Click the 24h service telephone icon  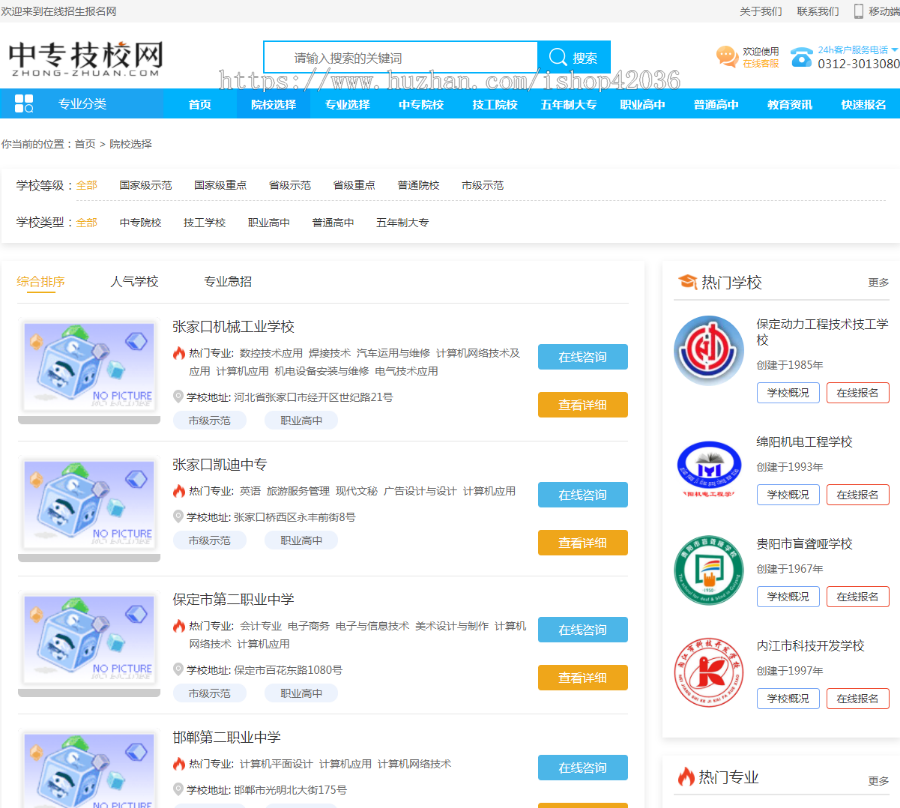pyautogui.click(x=801, y=57)
